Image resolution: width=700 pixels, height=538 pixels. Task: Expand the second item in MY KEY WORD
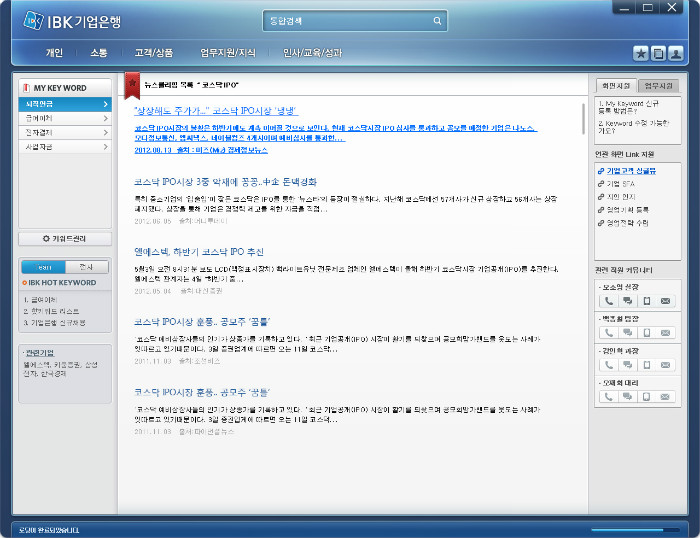tap(64, 118)
